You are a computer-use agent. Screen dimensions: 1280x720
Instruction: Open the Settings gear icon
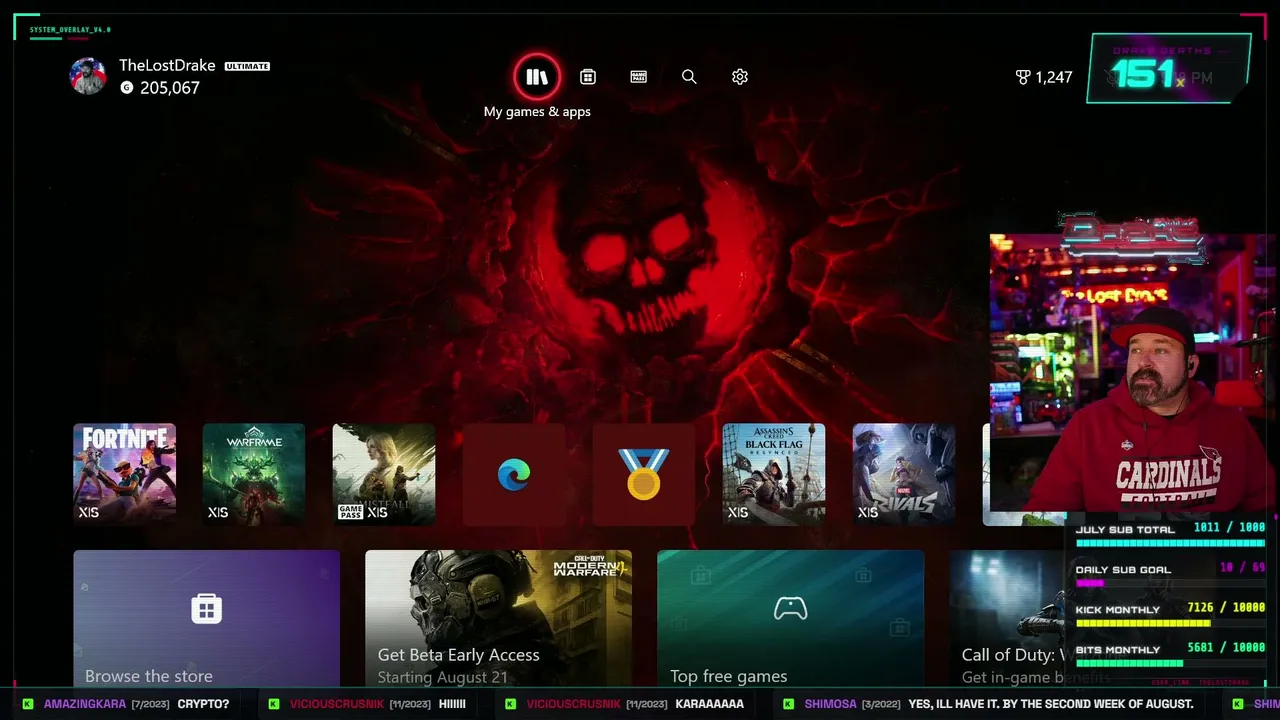(740, 77)
